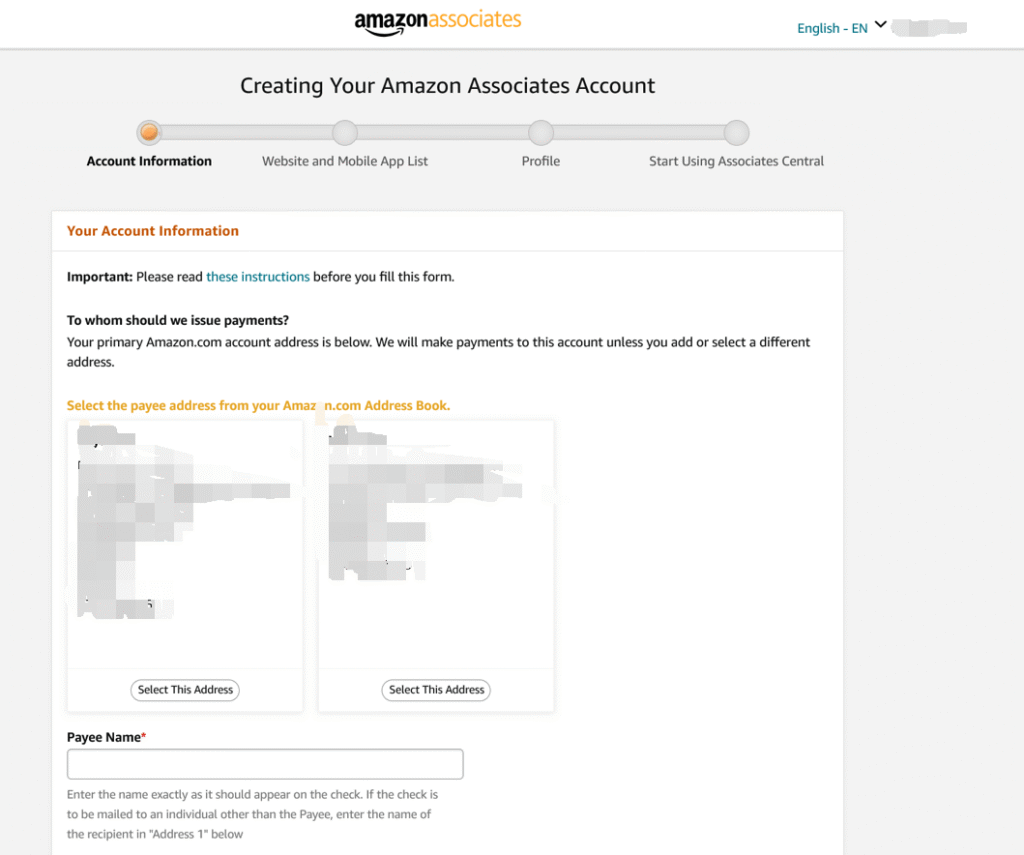1024x855 pixels.
Task: Click the left blurred address card
Action: click(x=185, y=540)
